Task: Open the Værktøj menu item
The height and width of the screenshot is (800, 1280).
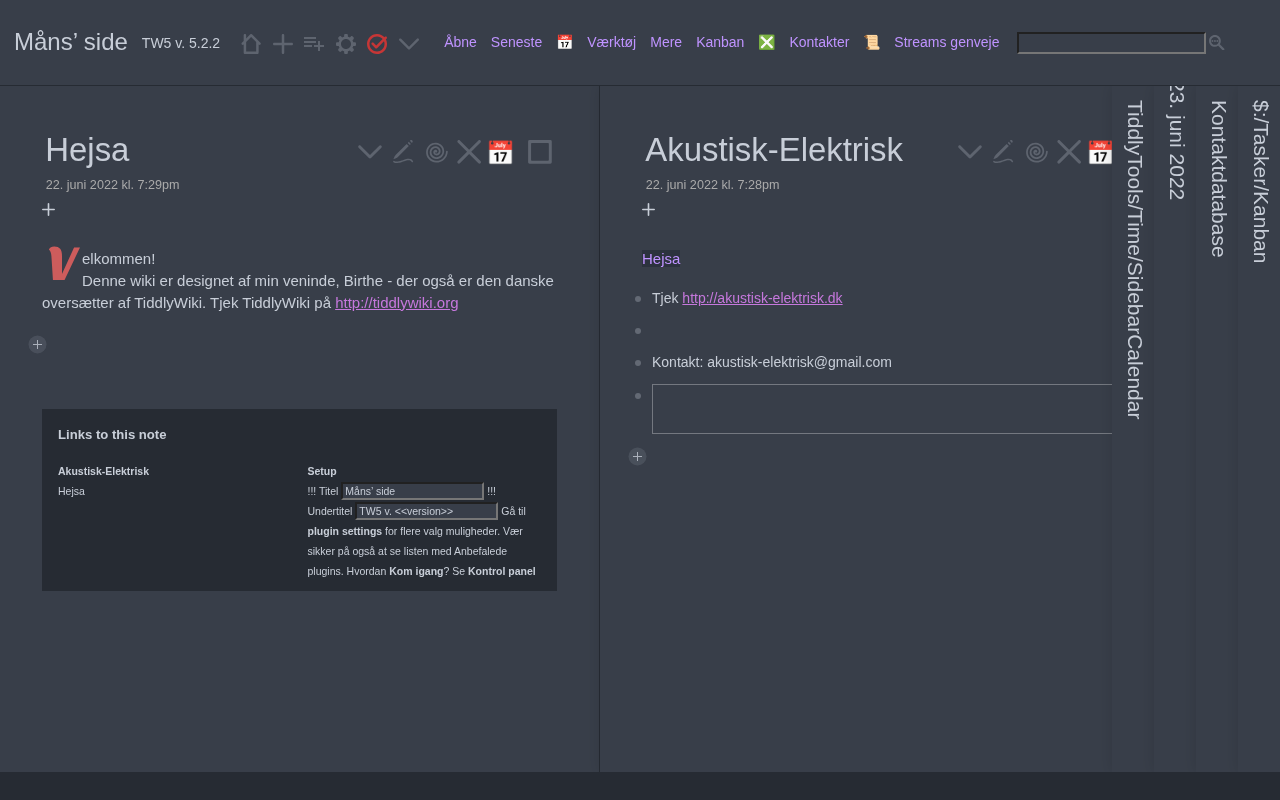Action: coord(611,42)
